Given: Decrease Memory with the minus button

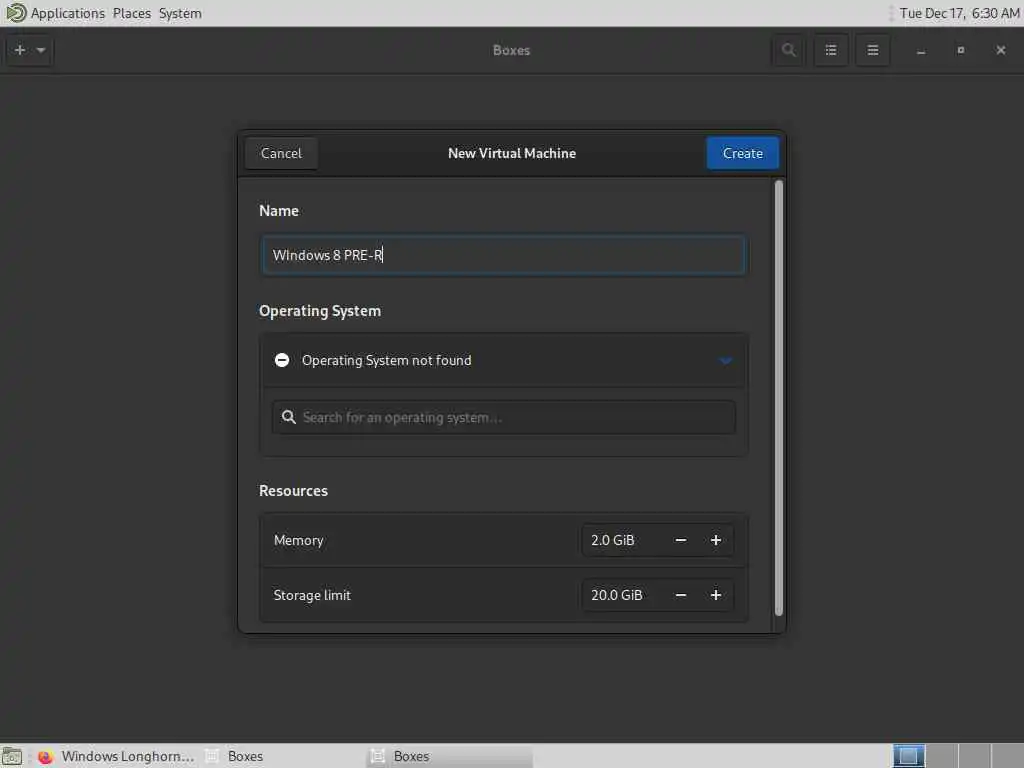Looking at the screenshot, I should [x=680, y=541].
